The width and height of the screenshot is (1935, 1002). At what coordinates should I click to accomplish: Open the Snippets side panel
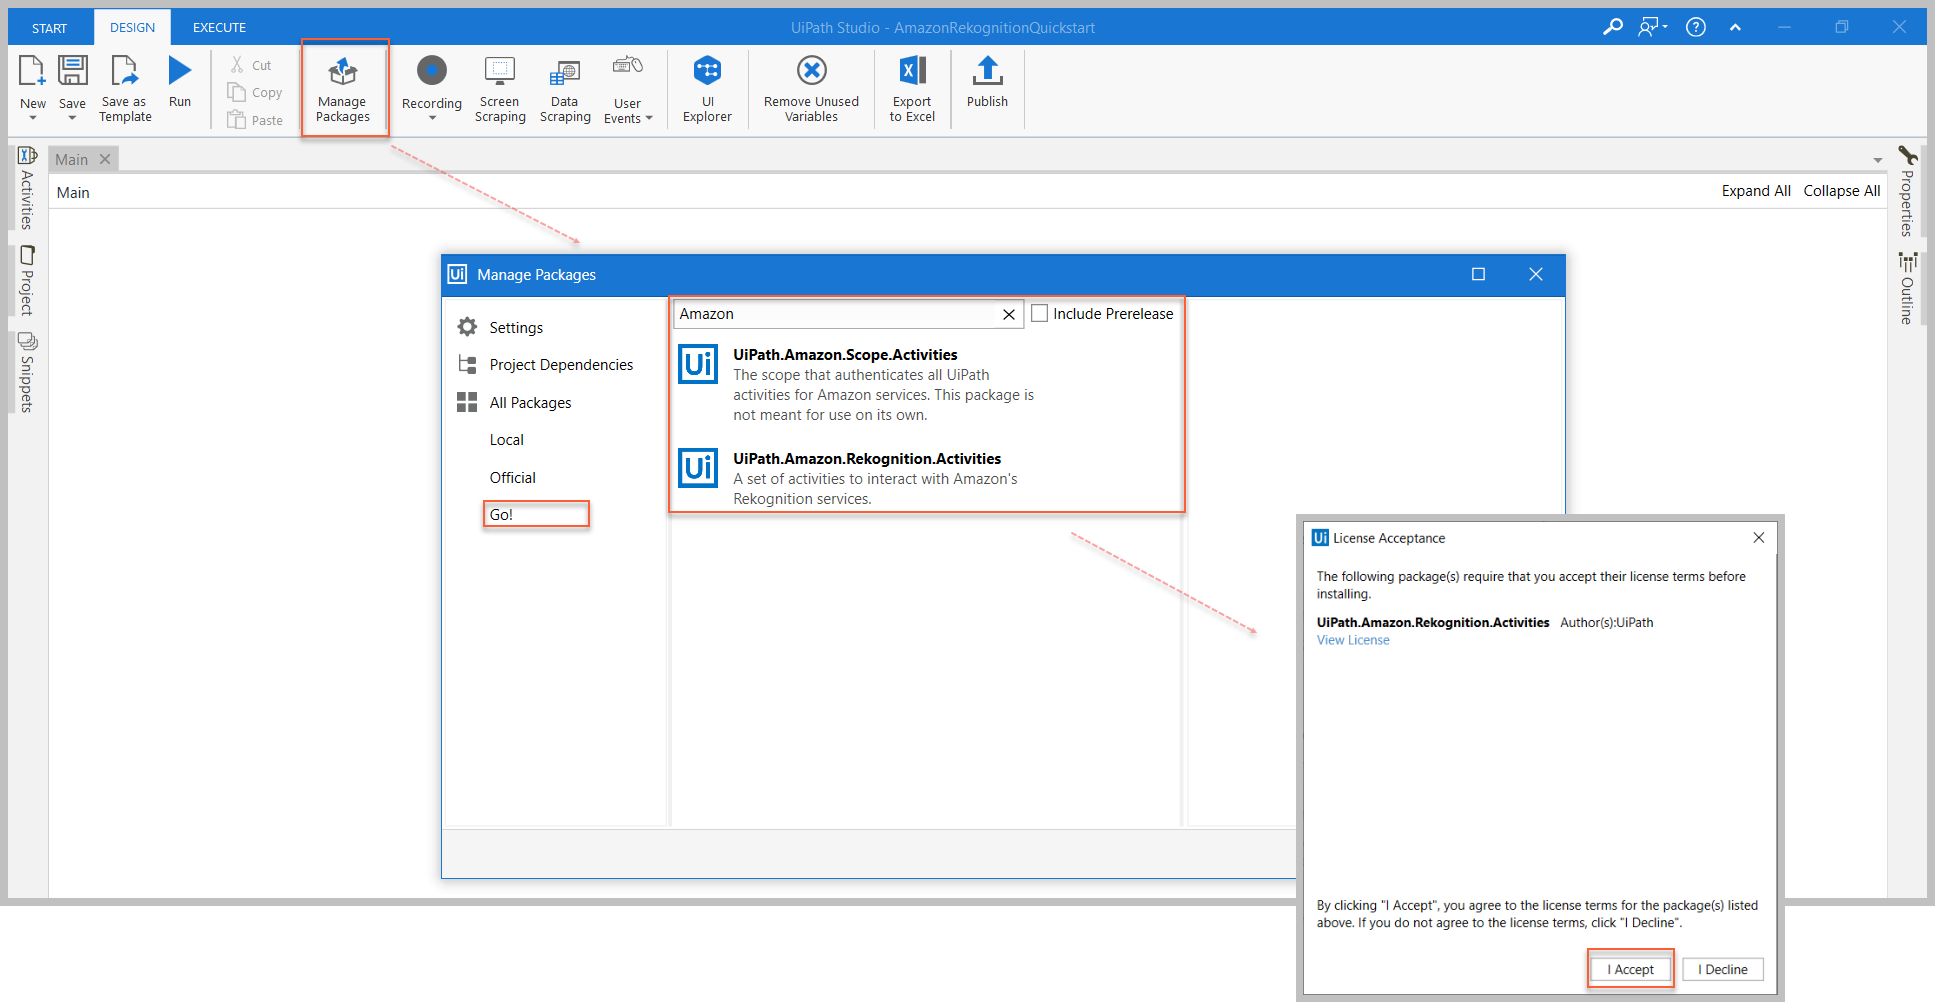click(27, 372)
